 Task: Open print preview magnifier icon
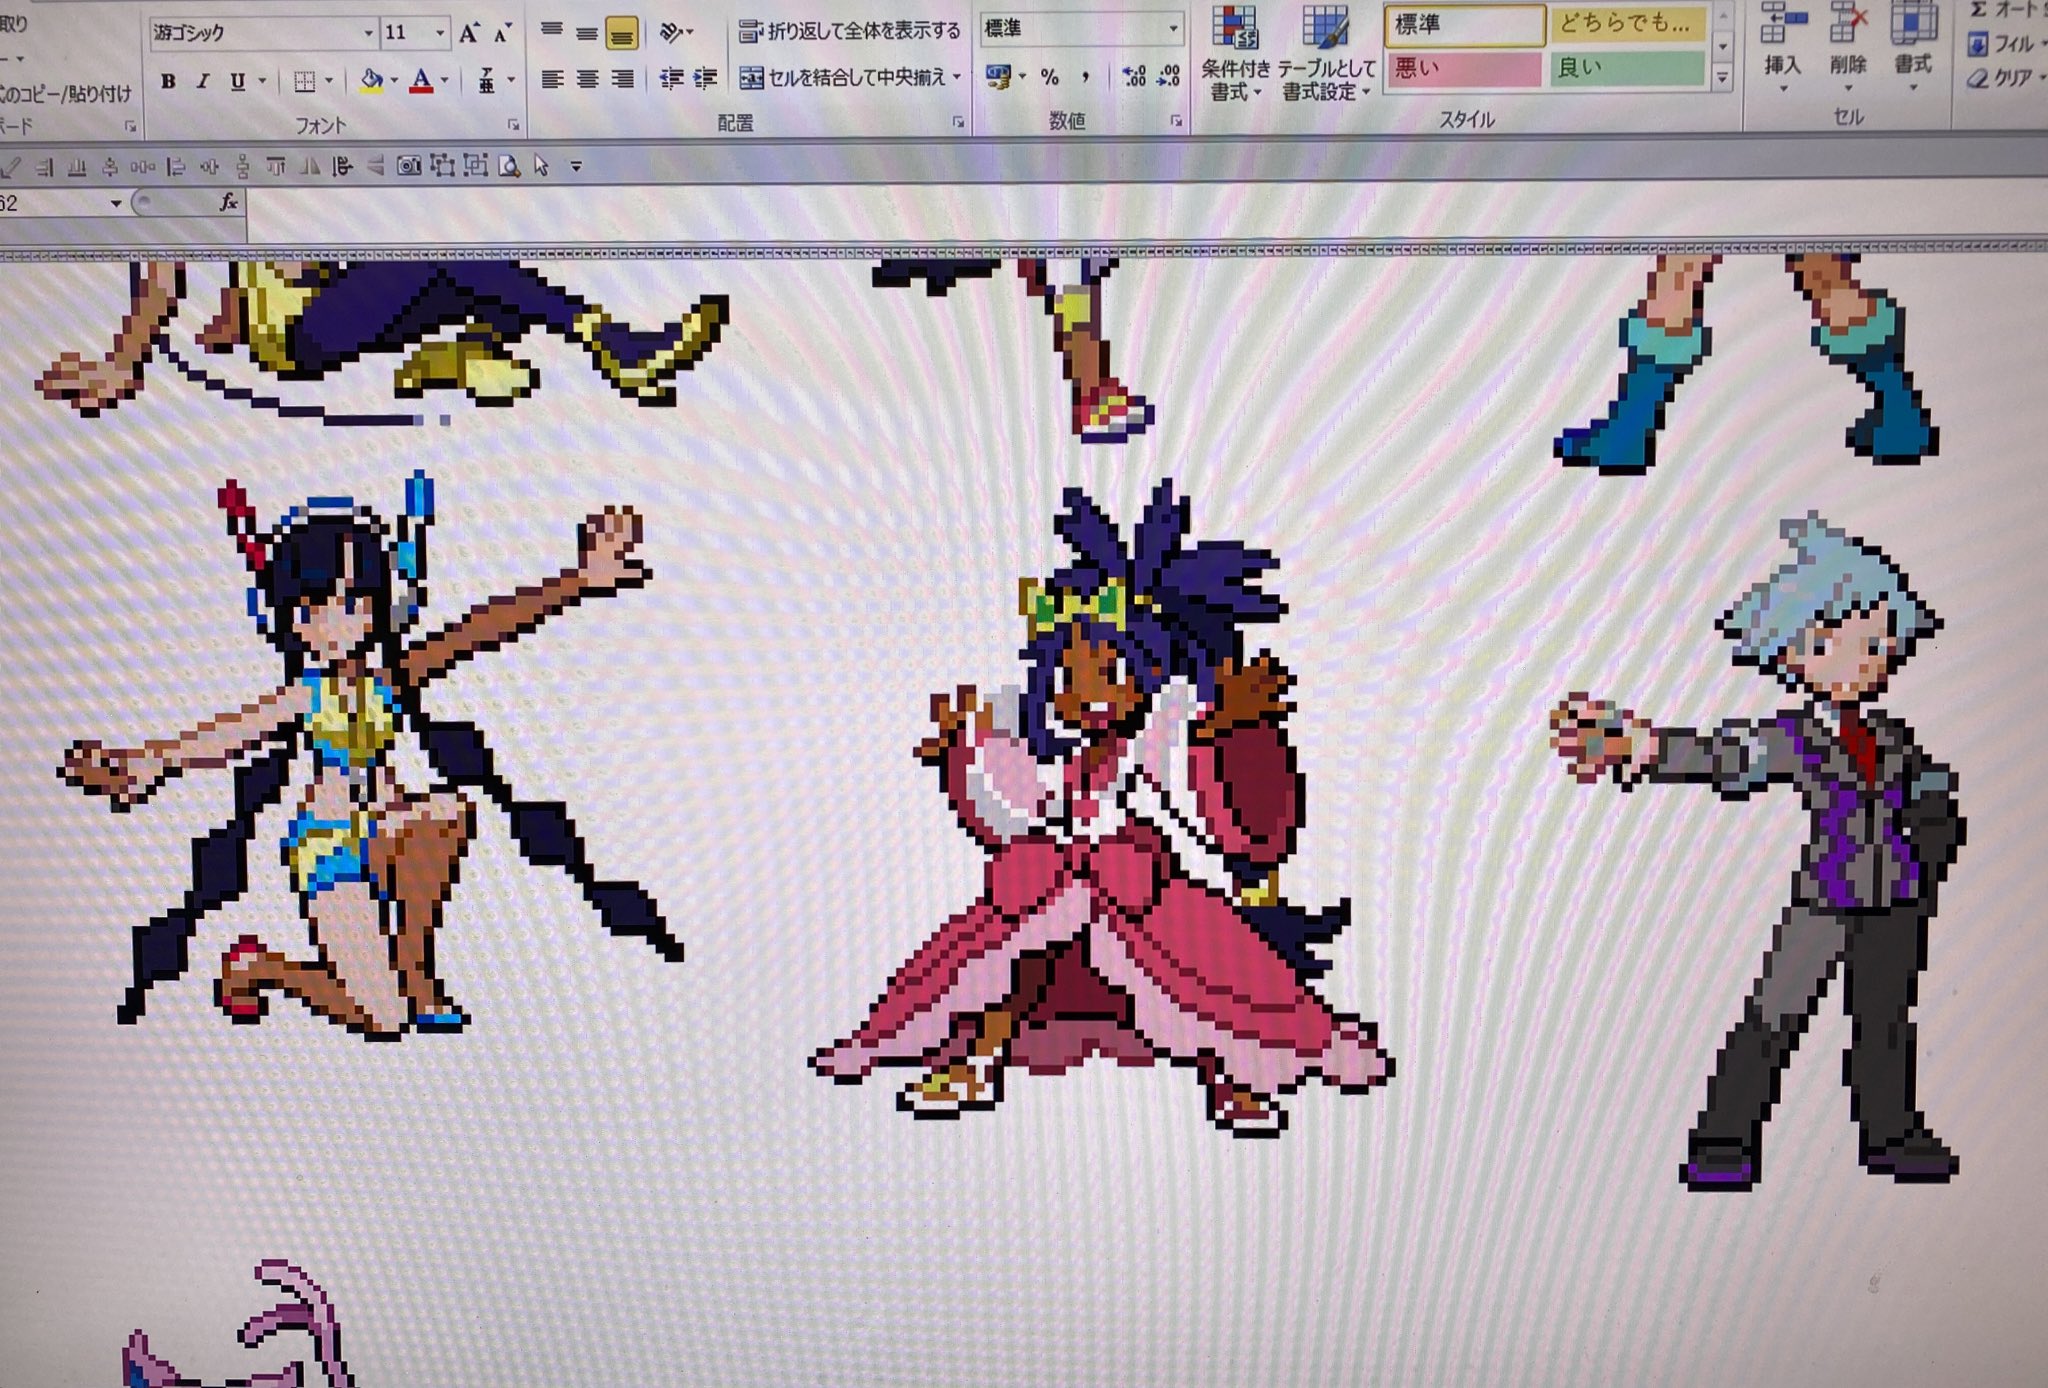(508, 166)
